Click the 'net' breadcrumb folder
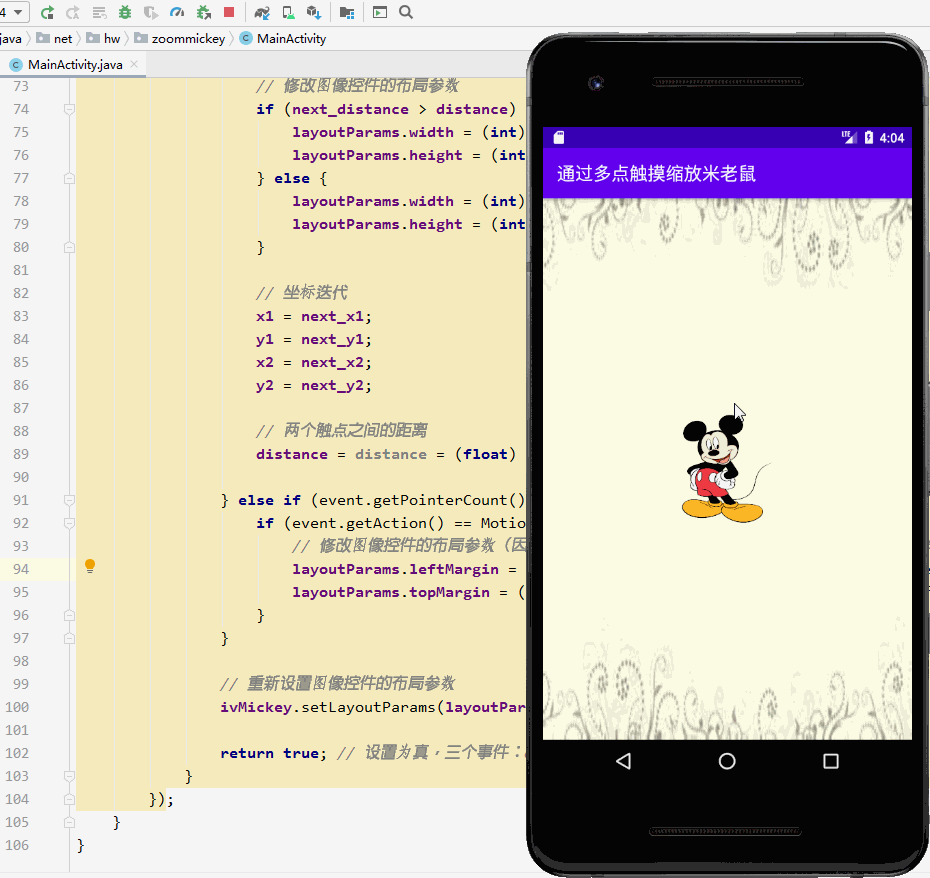 55,39
